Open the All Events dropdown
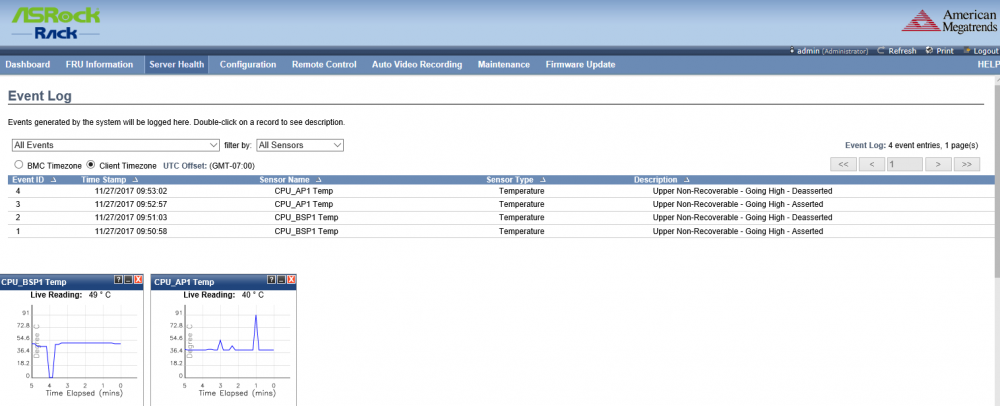Screen dimensions: 1000x406 coord(115,145)
